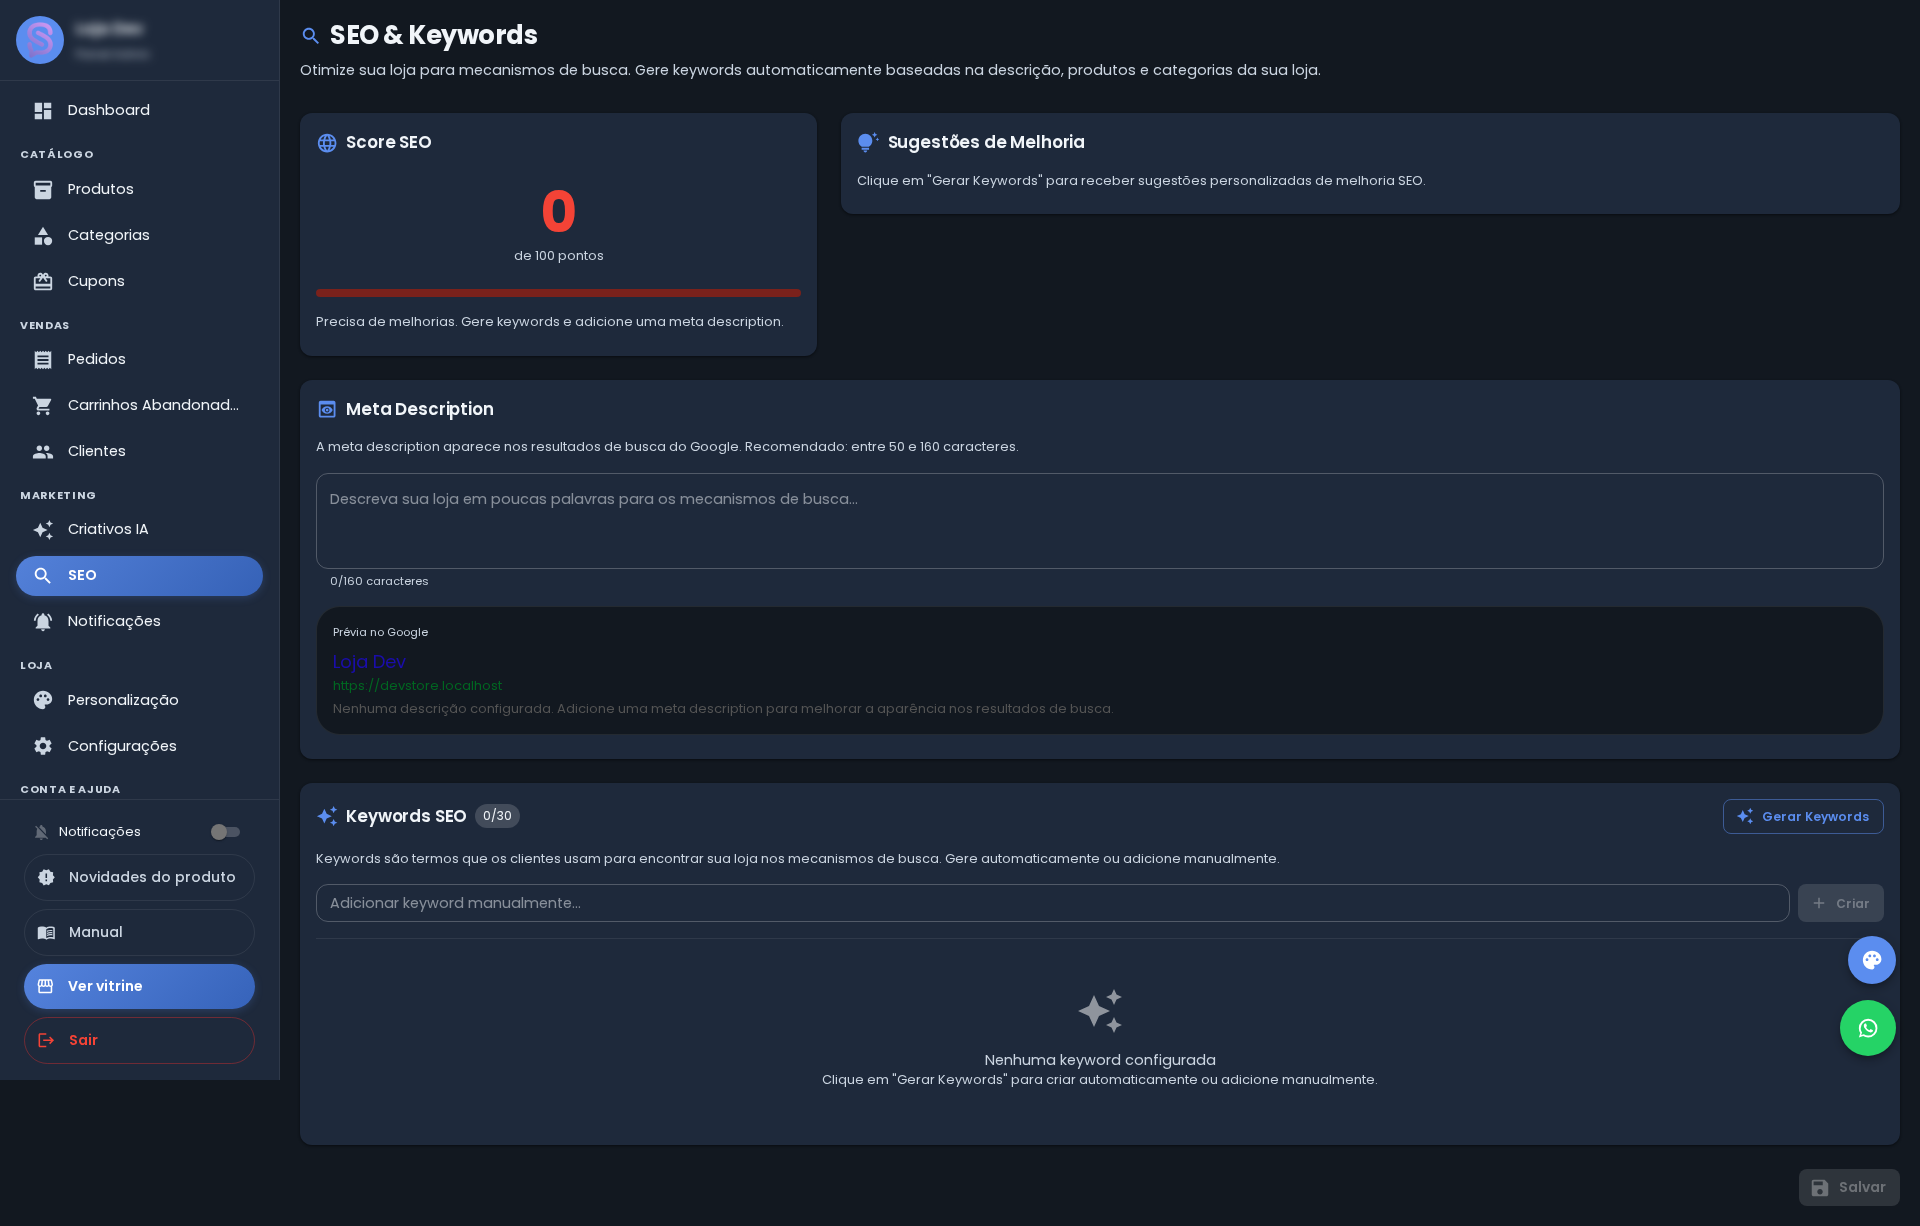Click the Loja Dev Google preview title
Viewport: 1920px width, 1226px height.
tap(369, 662)
